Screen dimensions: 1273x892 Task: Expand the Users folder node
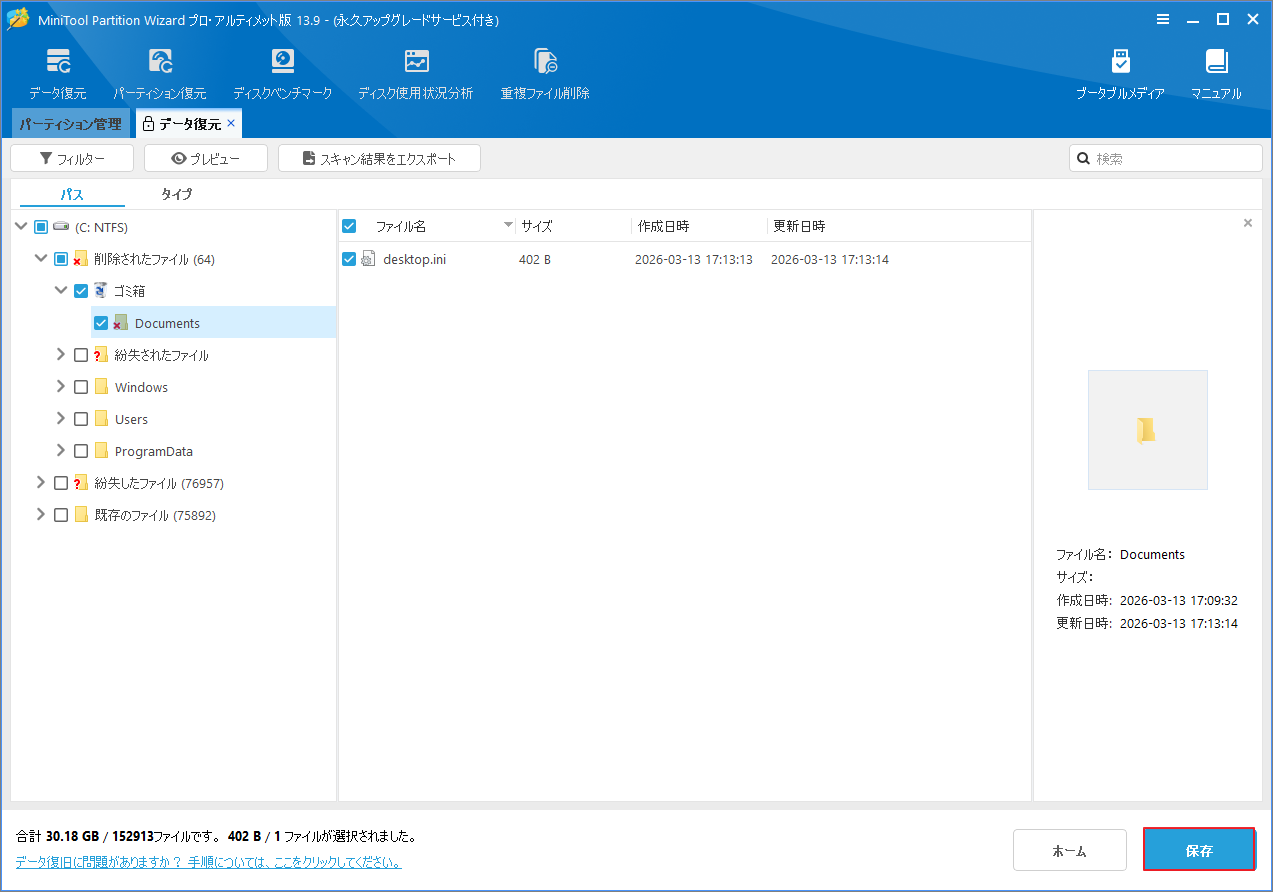pyautogui.click(x=61, y=418)
